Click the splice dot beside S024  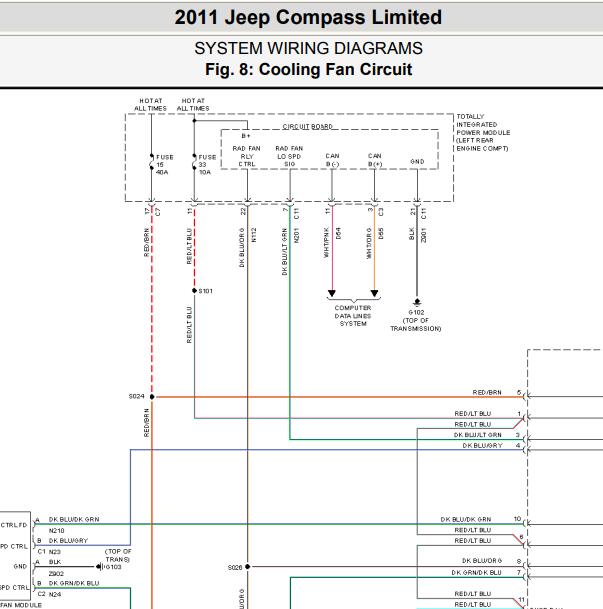pyautogui.click(x=152, y=397)
